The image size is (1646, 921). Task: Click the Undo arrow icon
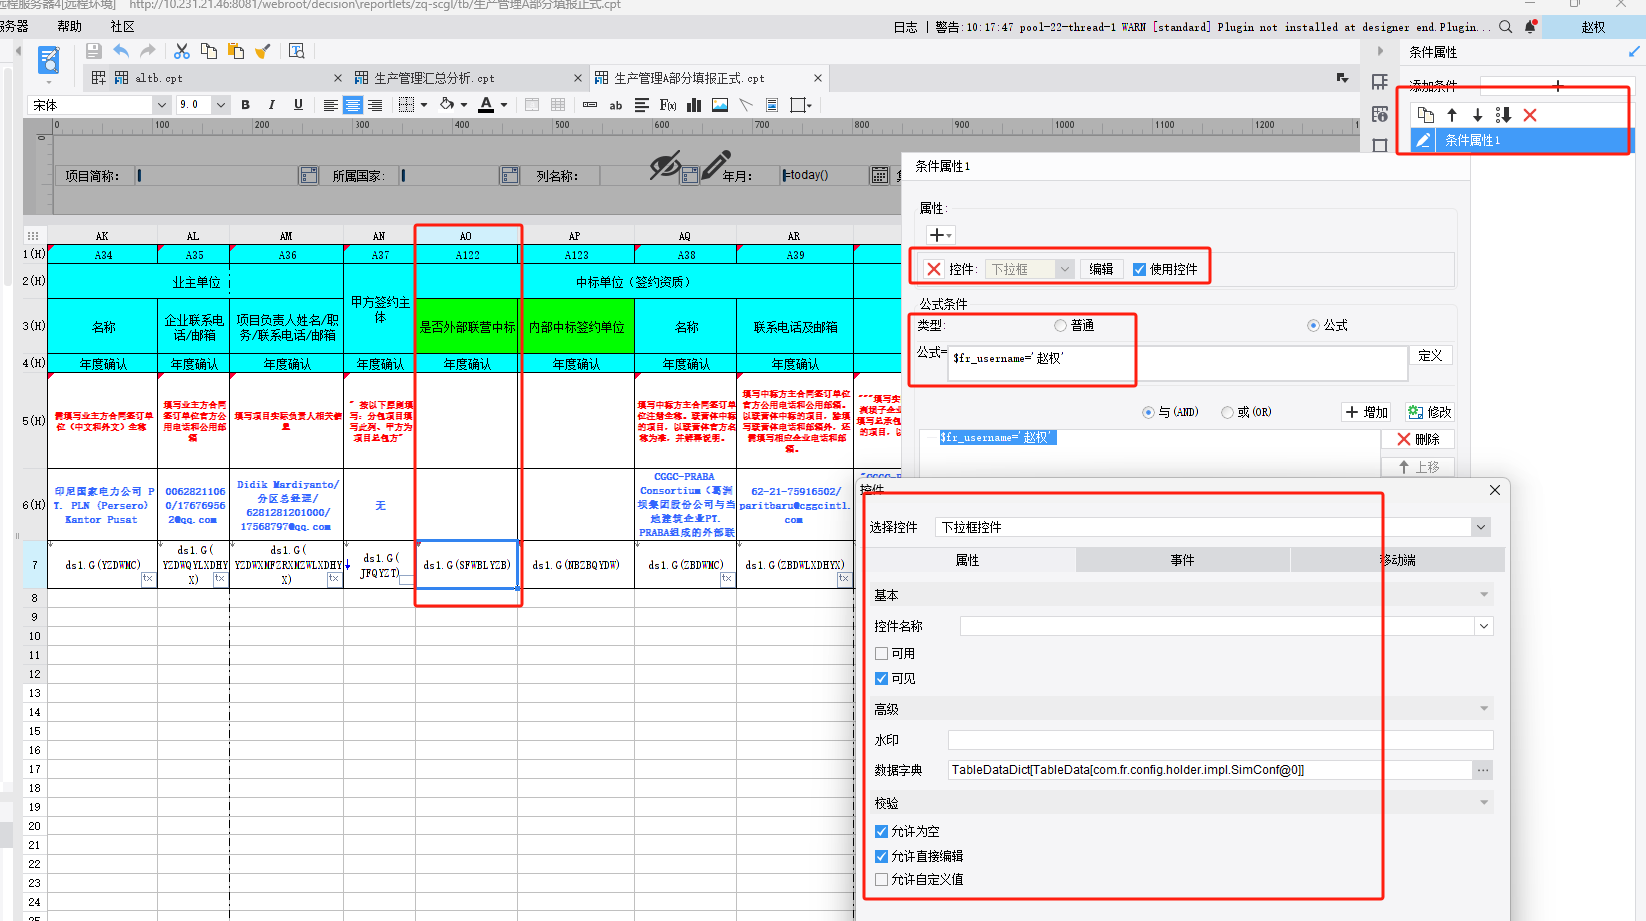[x=121, y=51]
